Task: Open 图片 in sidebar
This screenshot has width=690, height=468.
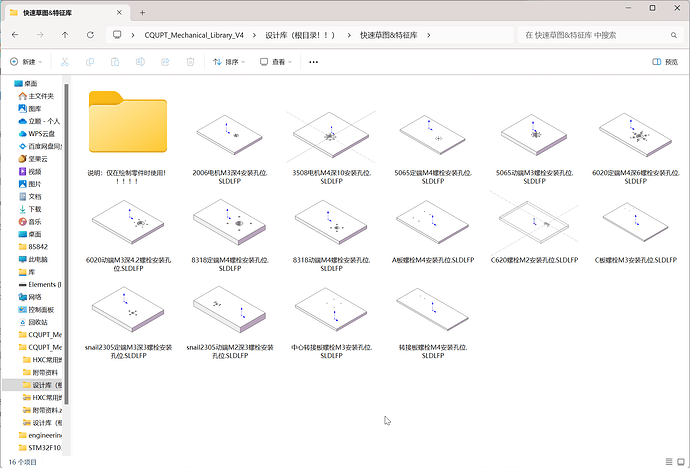Action: [30, 184]
